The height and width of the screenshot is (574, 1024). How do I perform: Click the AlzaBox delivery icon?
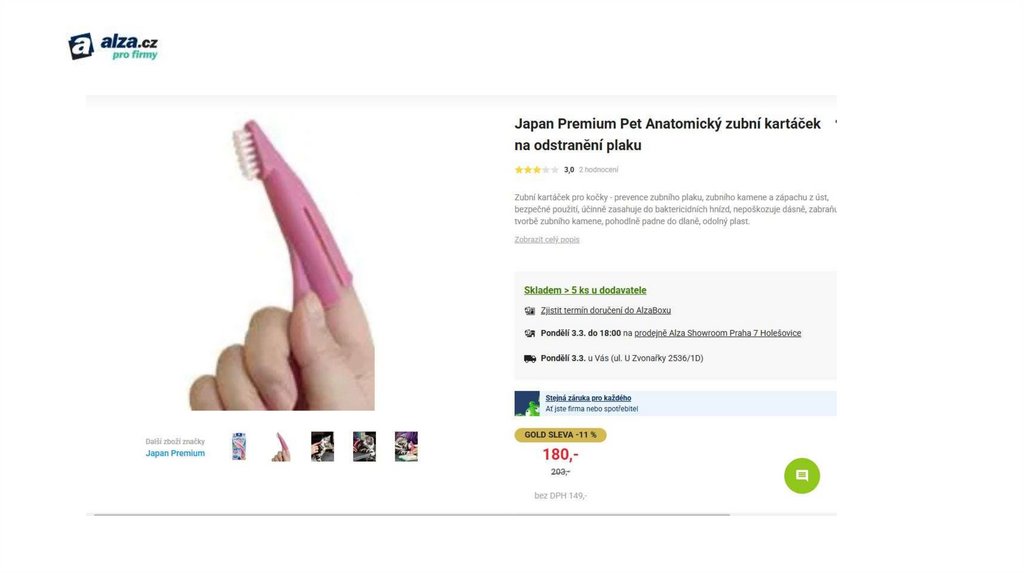click(530, 311)
